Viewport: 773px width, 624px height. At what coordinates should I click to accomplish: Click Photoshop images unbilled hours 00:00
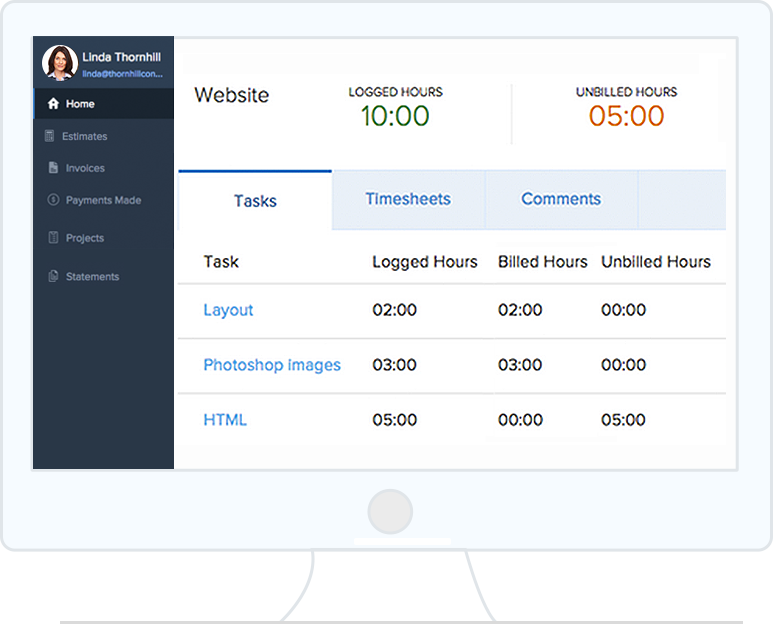[624, 365]
